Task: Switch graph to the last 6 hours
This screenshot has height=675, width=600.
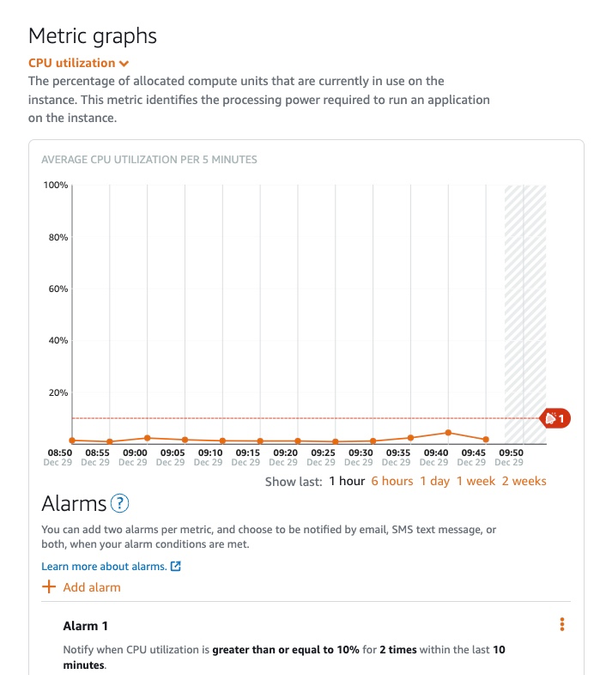Action: click(391, 481)
